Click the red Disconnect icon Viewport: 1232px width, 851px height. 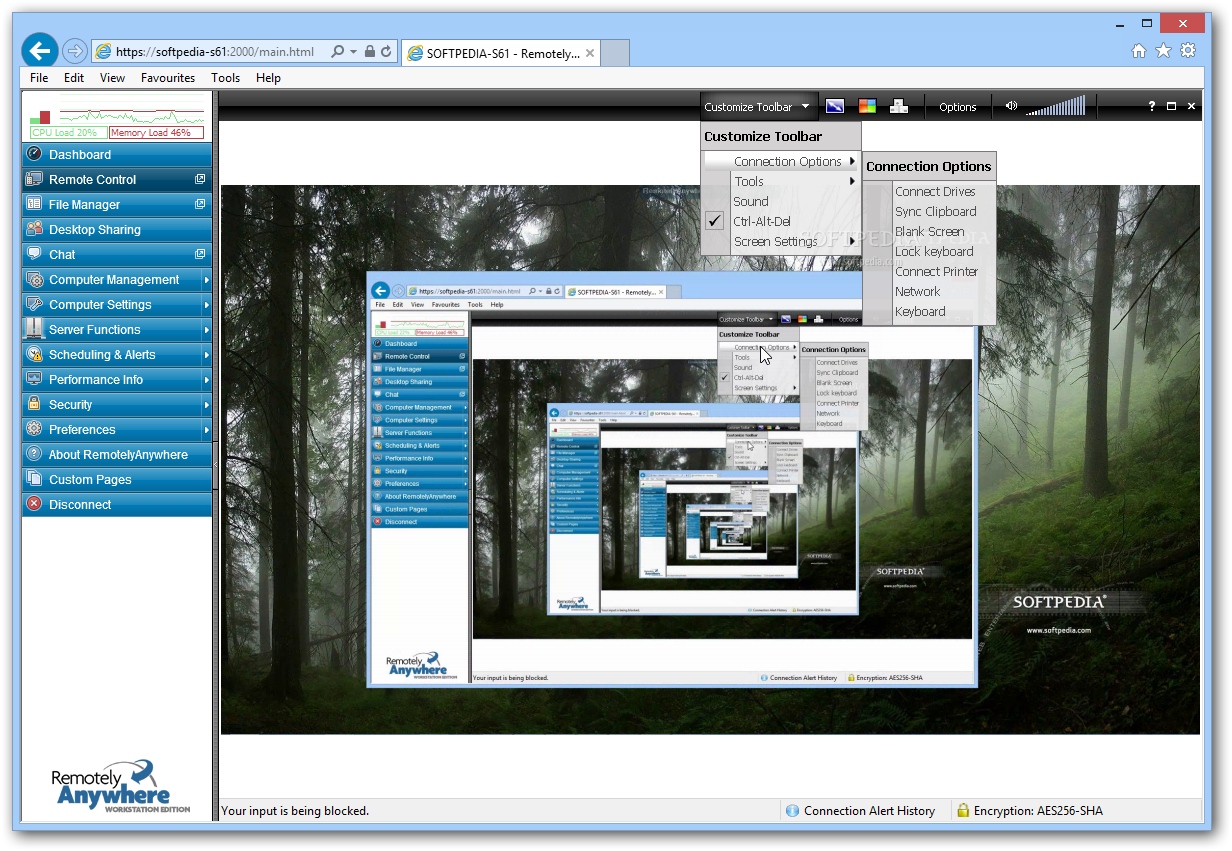pos(35,504)
